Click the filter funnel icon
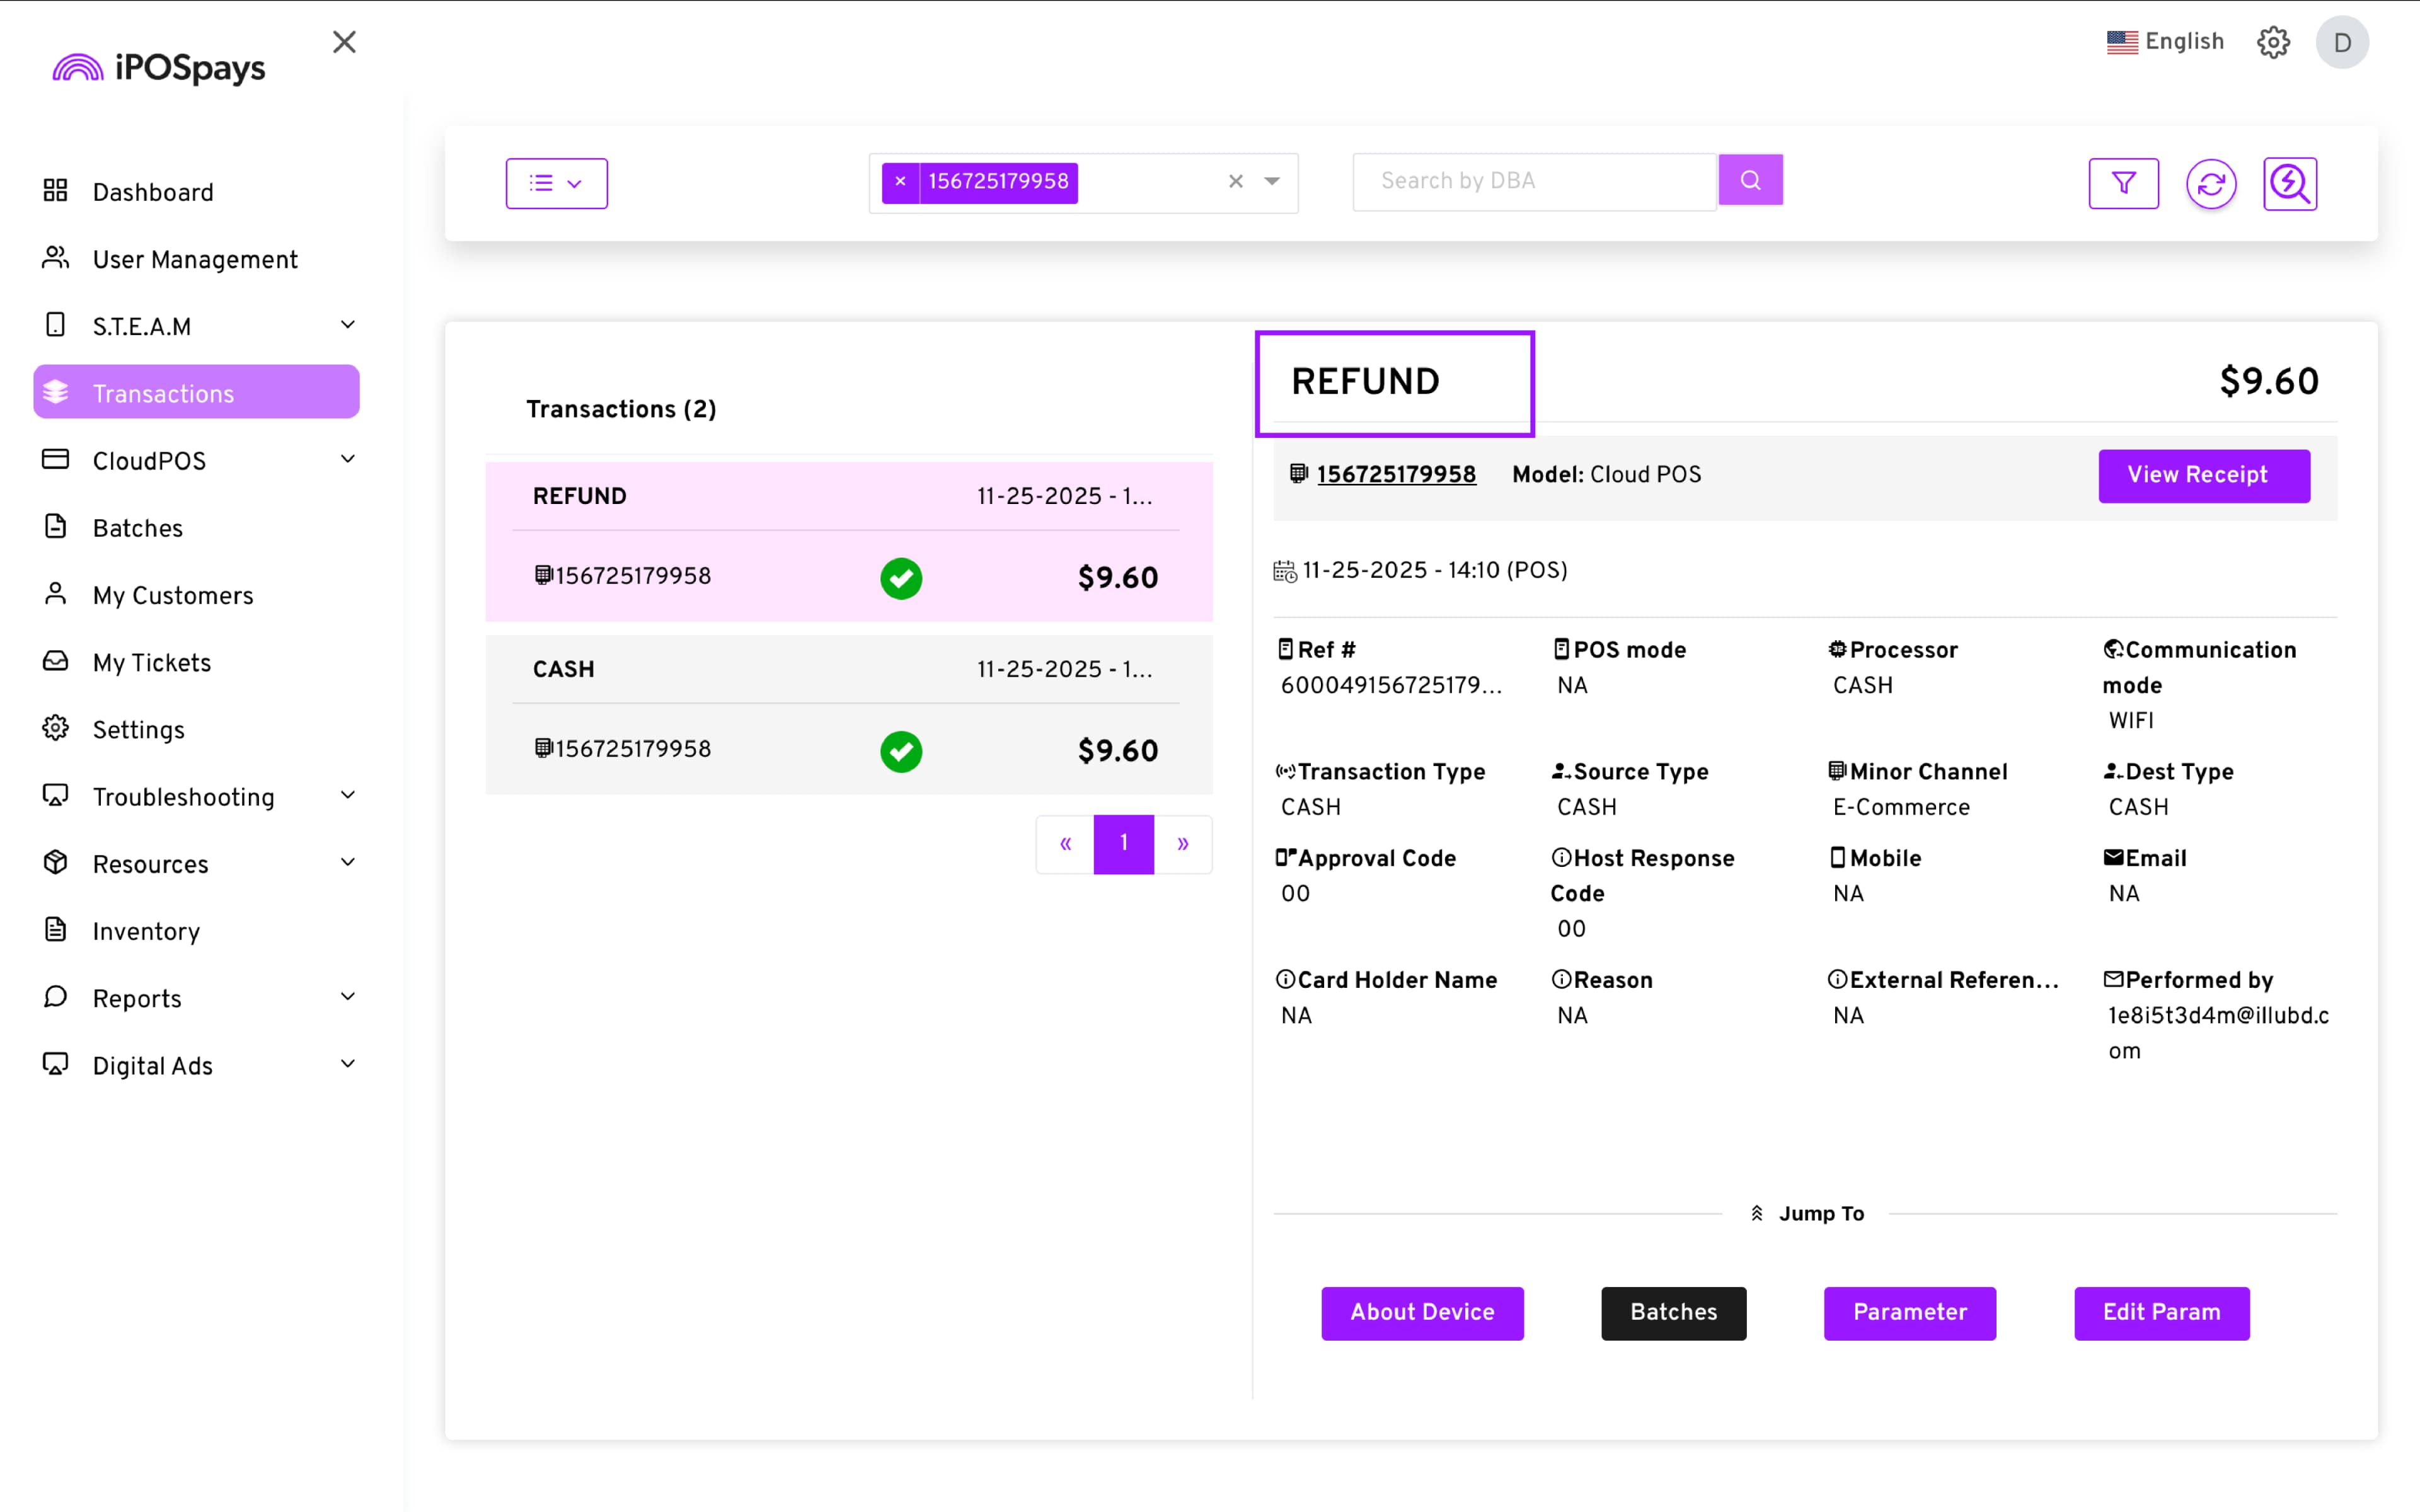The image size is (2420, 1512). (x=2123, y=183)
